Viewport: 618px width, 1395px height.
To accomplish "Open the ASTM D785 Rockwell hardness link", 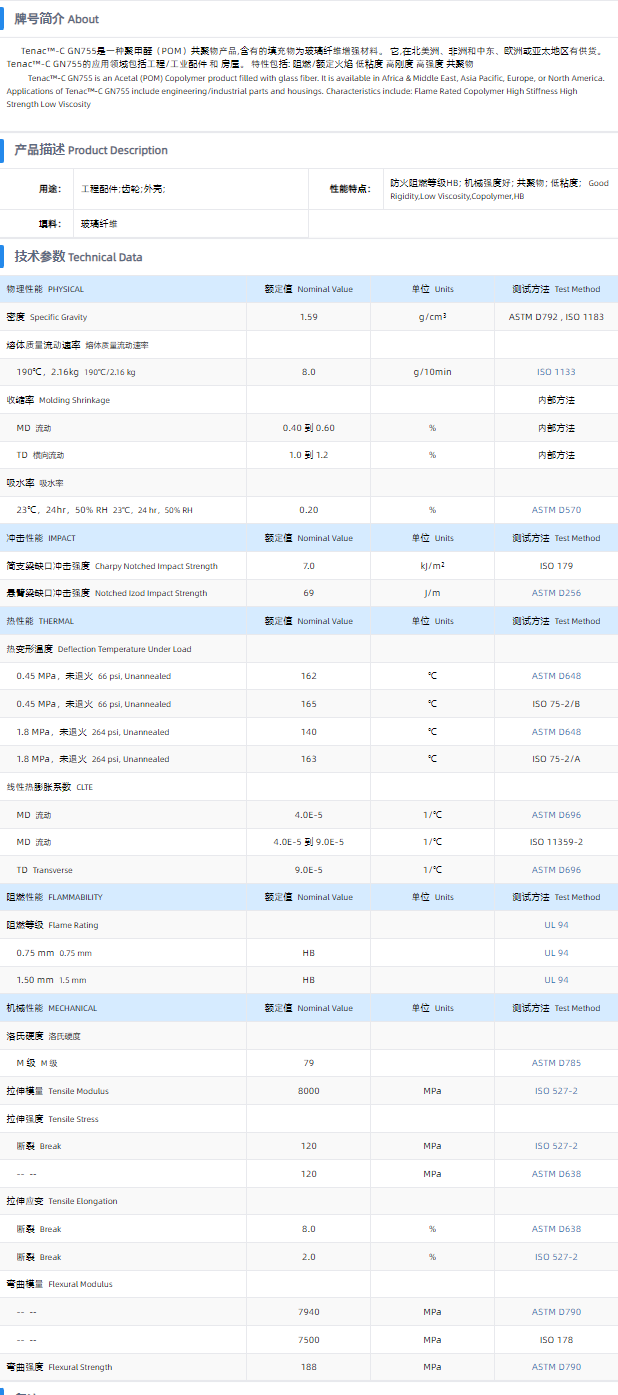I will tap(556, 1063).
